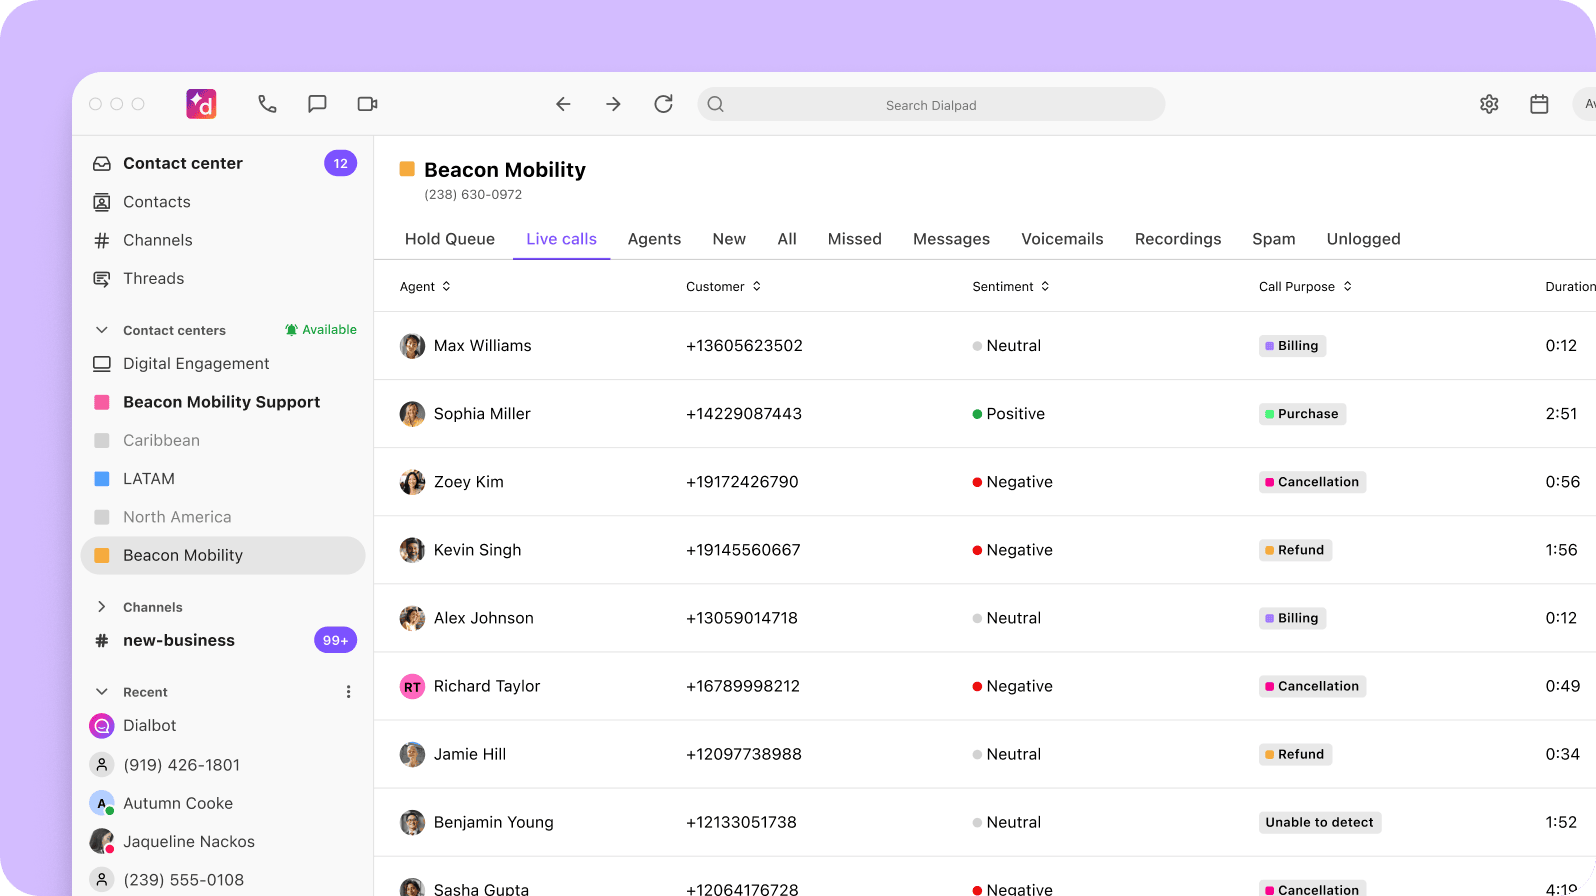Viewport: 1596px width, 896px height.
Task: Sort table by Sentiment column
Action: coord(1011,286)
